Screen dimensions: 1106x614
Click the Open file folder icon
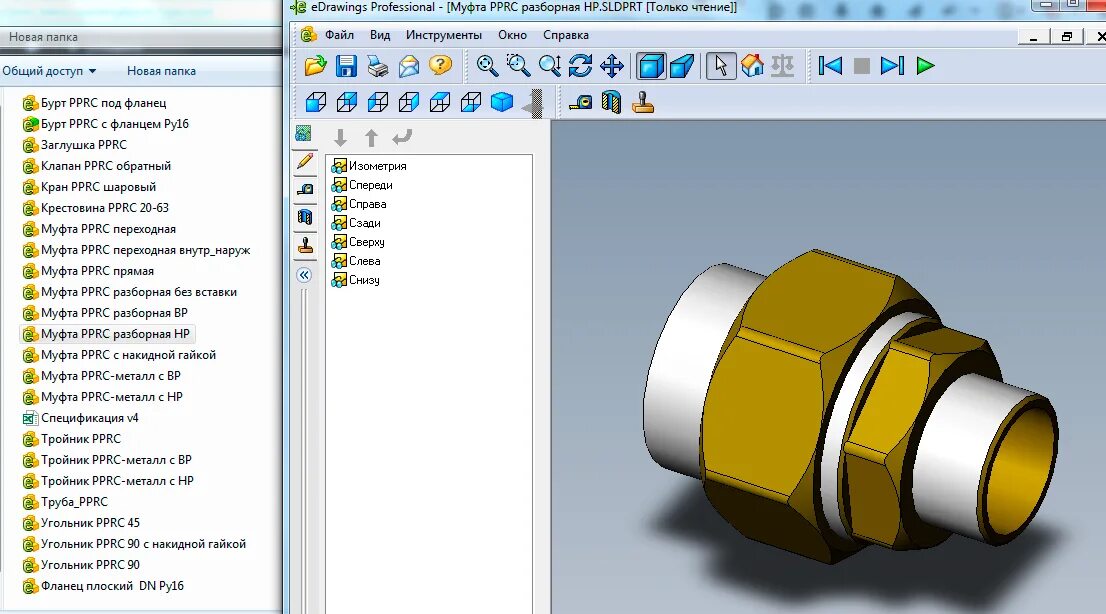coord(315,66)
